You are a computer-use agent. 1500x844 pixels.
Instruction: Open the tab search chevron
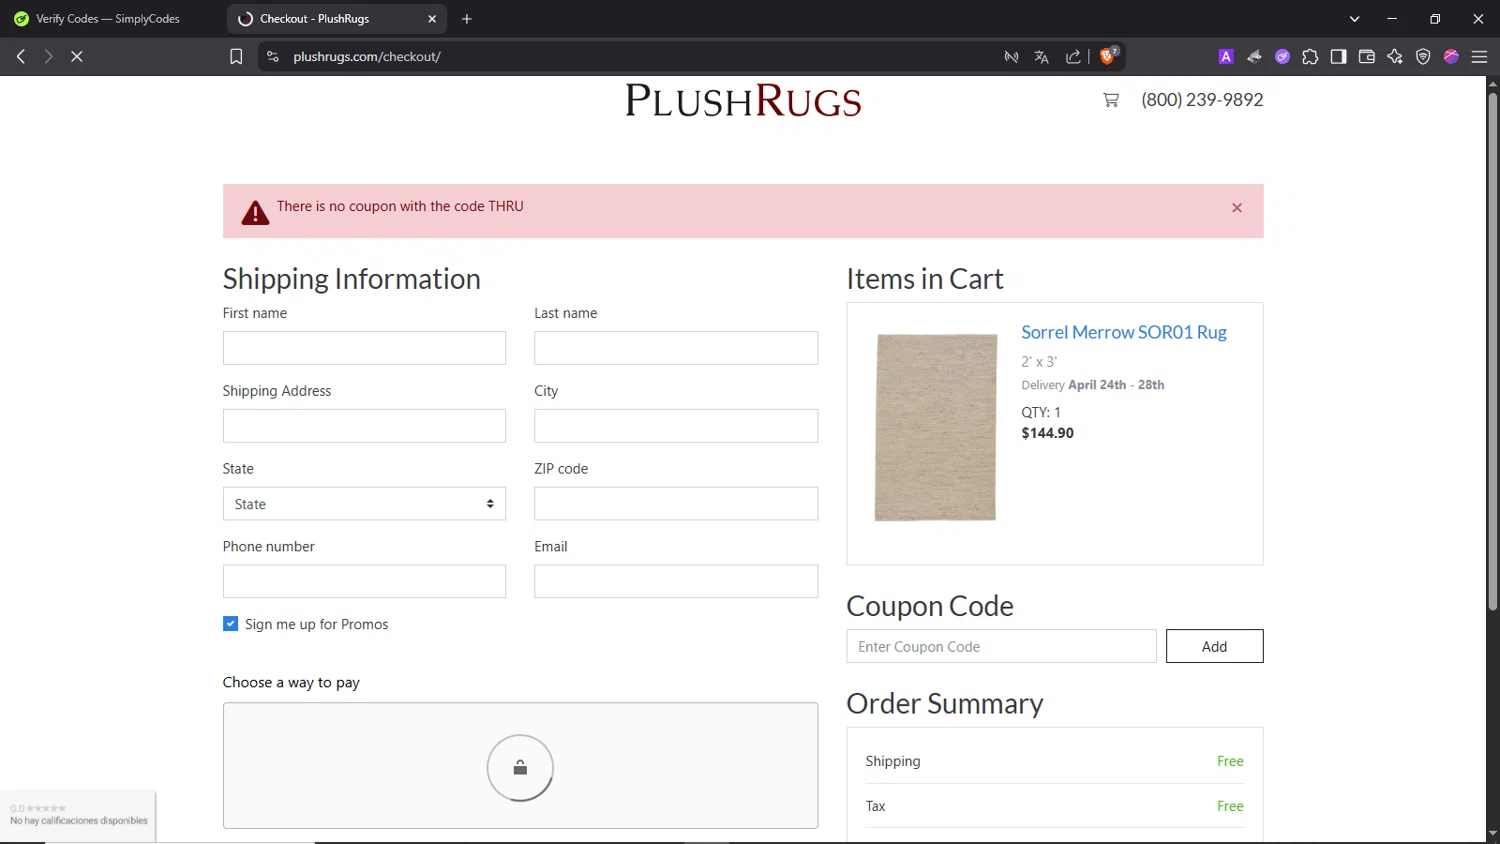pos(1355,19)
